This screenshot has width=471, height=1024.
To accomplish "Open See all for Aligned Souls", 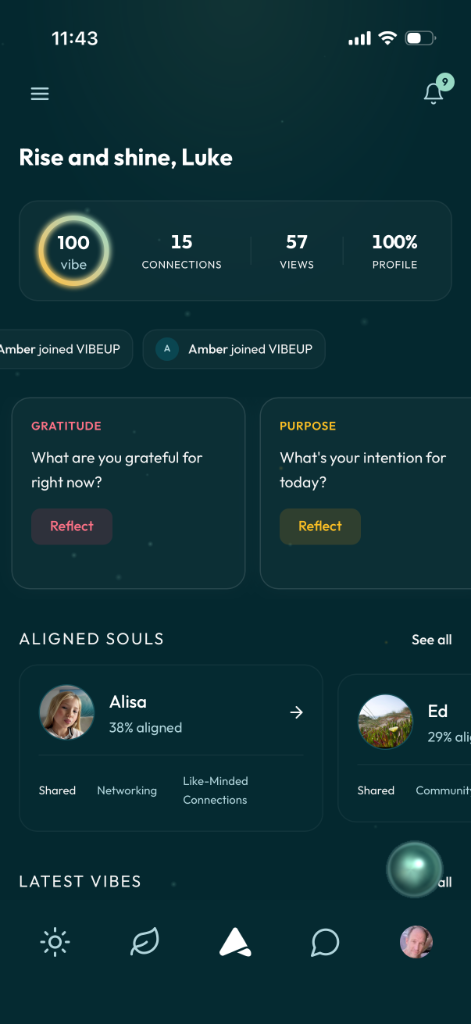I will 431,640.
